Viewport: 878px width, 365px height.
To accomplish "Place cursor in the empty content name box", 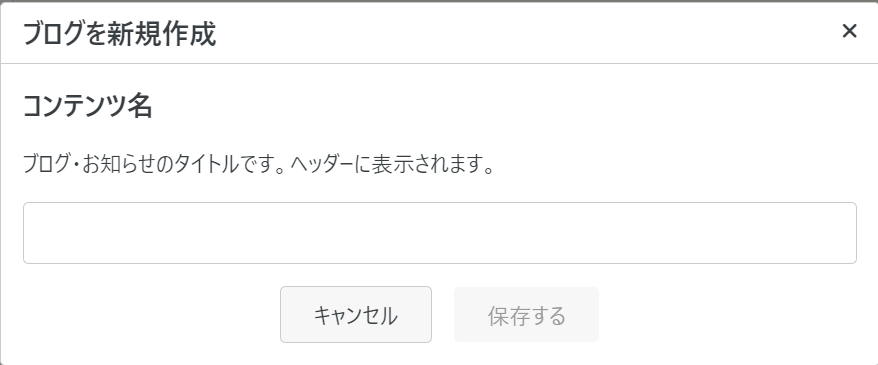I will [440, 233].
